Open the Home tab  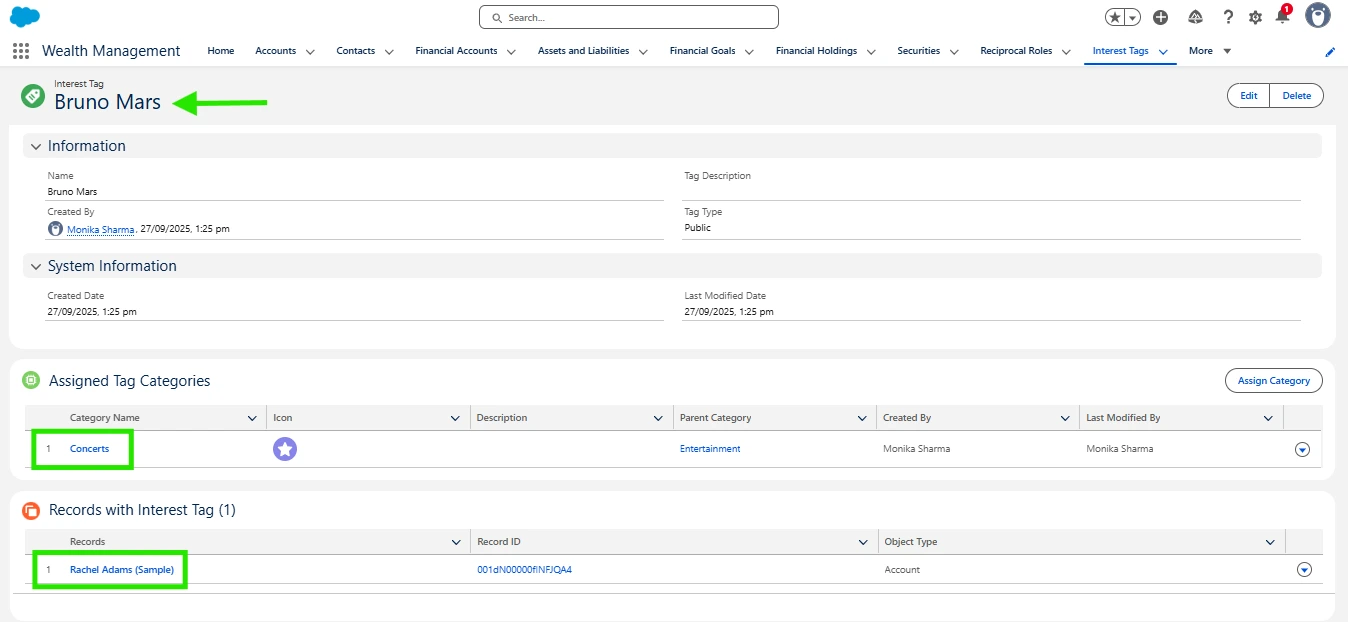[x=220, y=51]
